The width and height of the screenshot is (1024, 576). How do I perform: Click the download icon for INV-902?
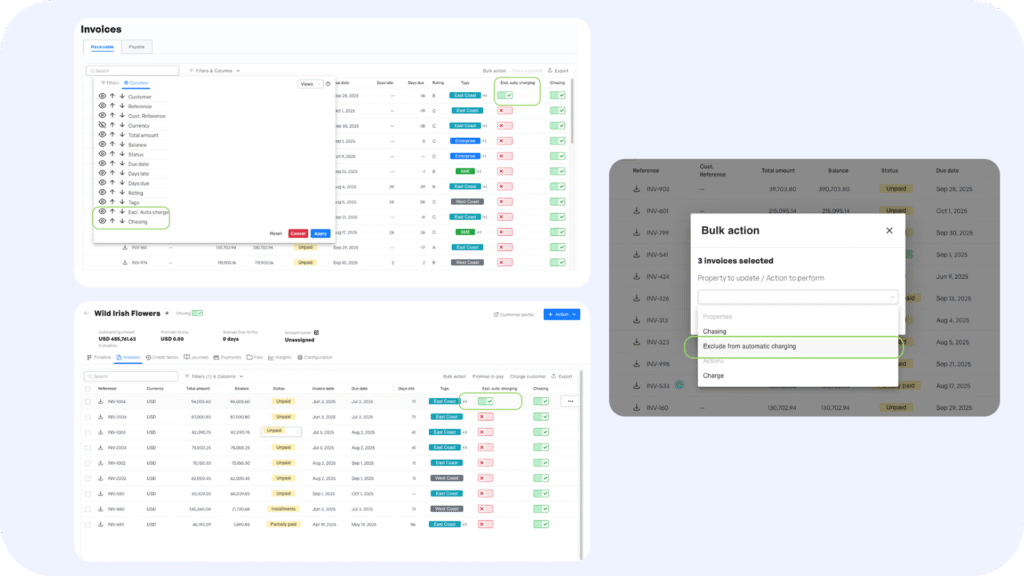tap(636, 187)
